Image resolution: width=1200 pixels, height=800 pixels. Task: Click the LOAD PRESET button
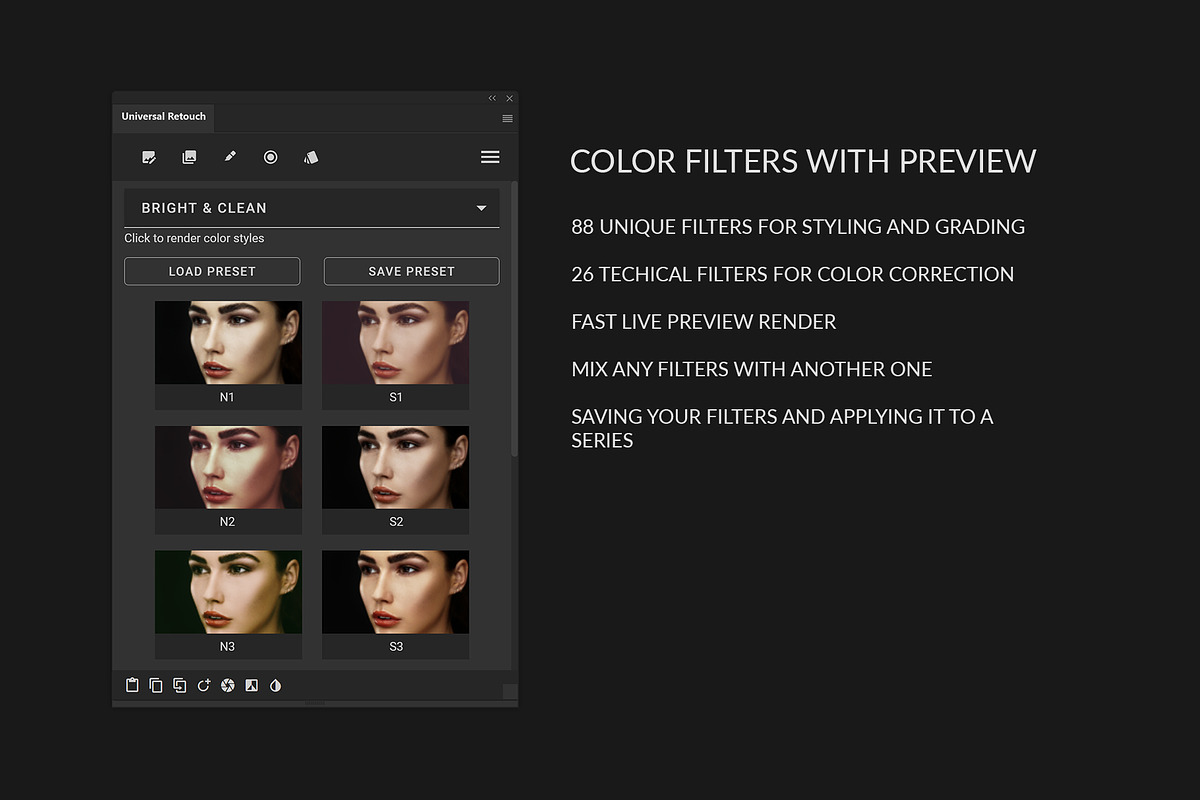pyautogui.click(x=212, y=271)
